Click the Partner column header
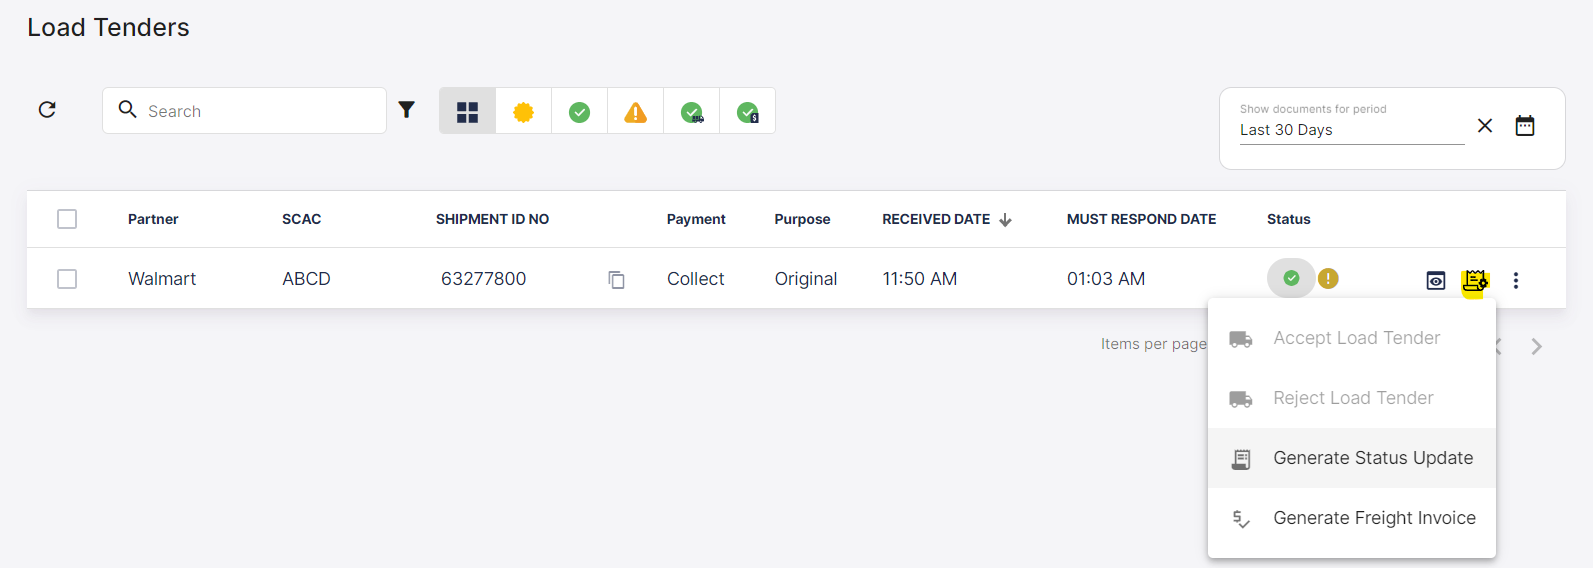 pos(153,219)
